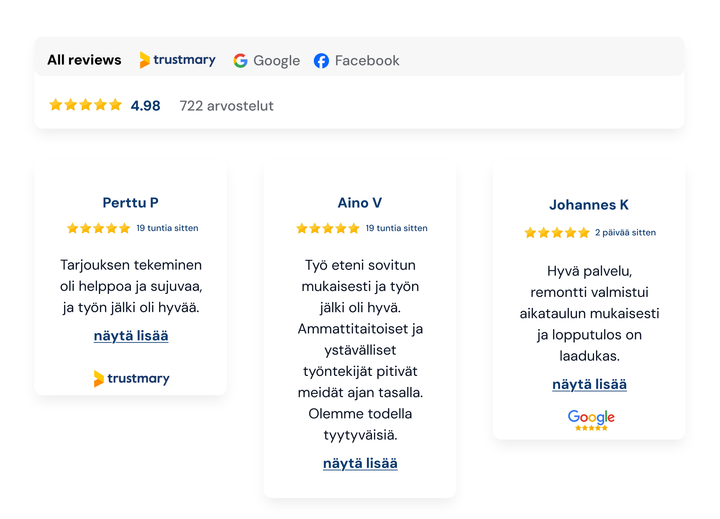Show the Facebook reviews tab
This screenshot has width=720, height=519.
356,60
